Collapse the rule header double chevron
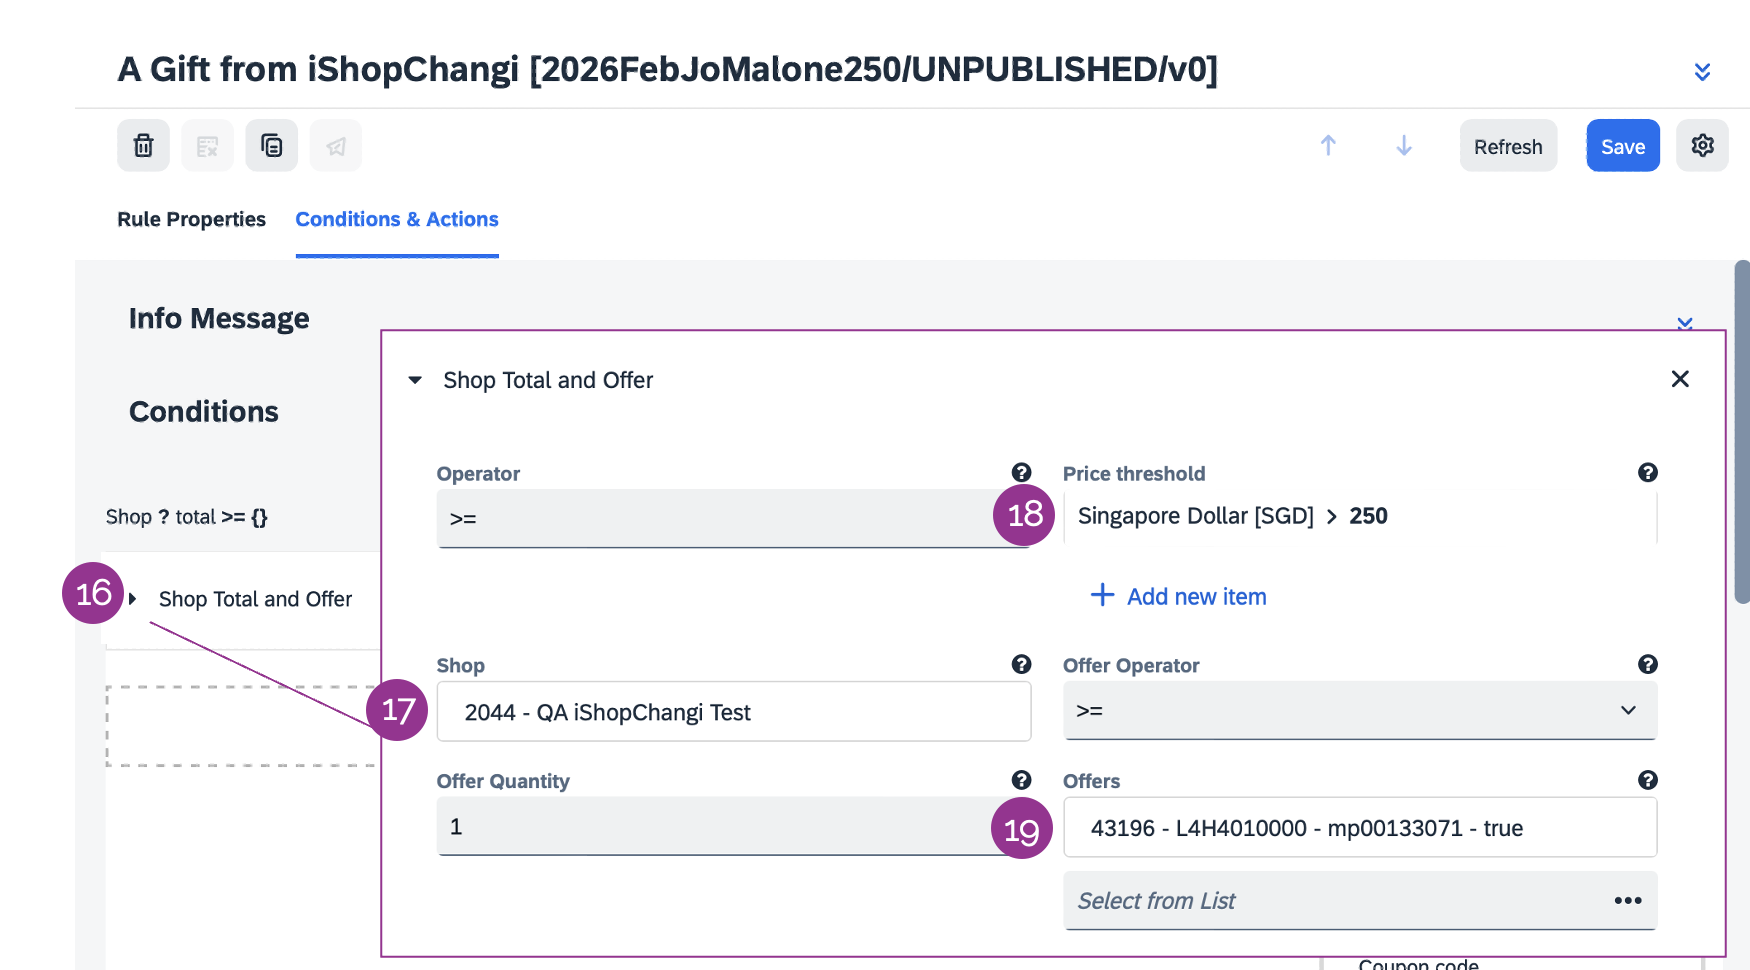 [x=1702, y=72]
